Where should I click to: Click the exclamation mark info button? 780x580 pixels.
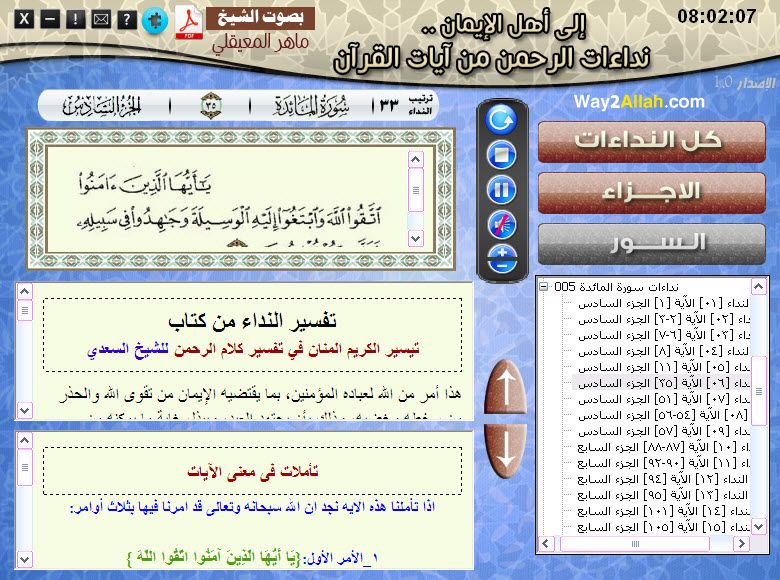[x=76, y=20]
